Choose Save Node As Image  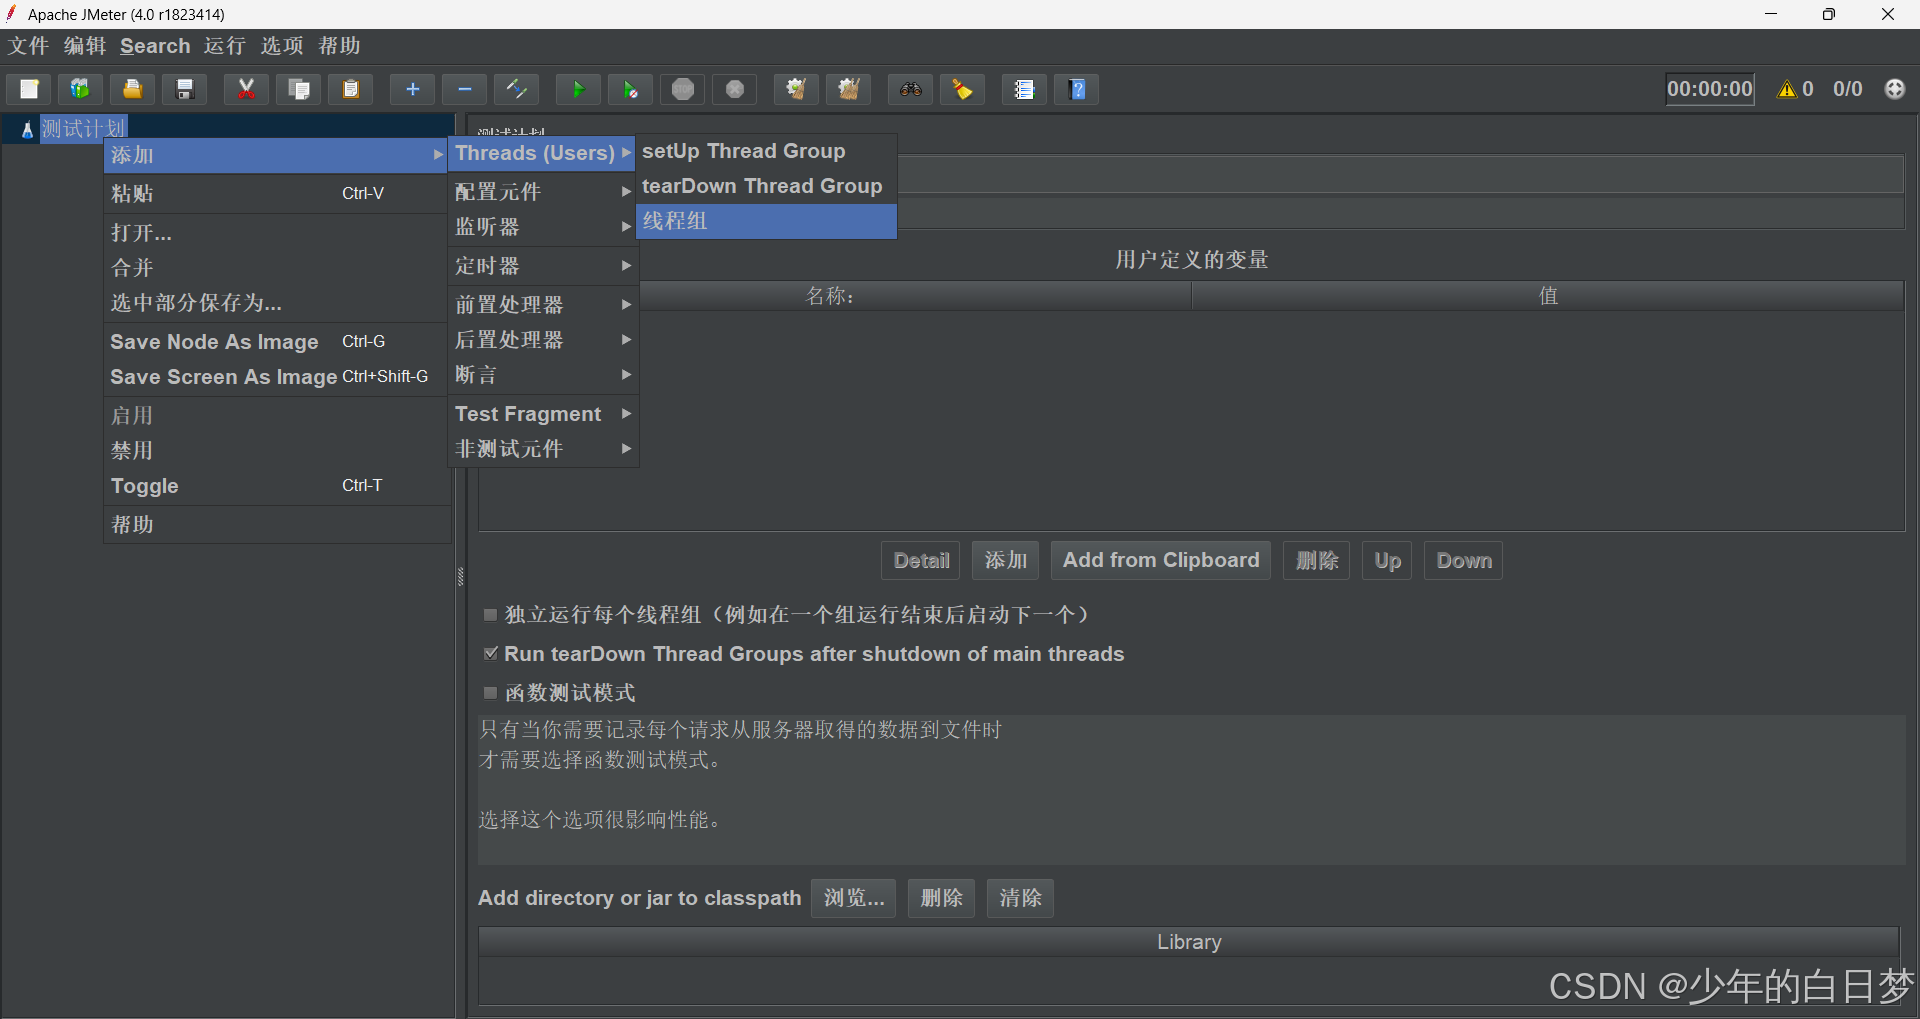tap(275, 342)
